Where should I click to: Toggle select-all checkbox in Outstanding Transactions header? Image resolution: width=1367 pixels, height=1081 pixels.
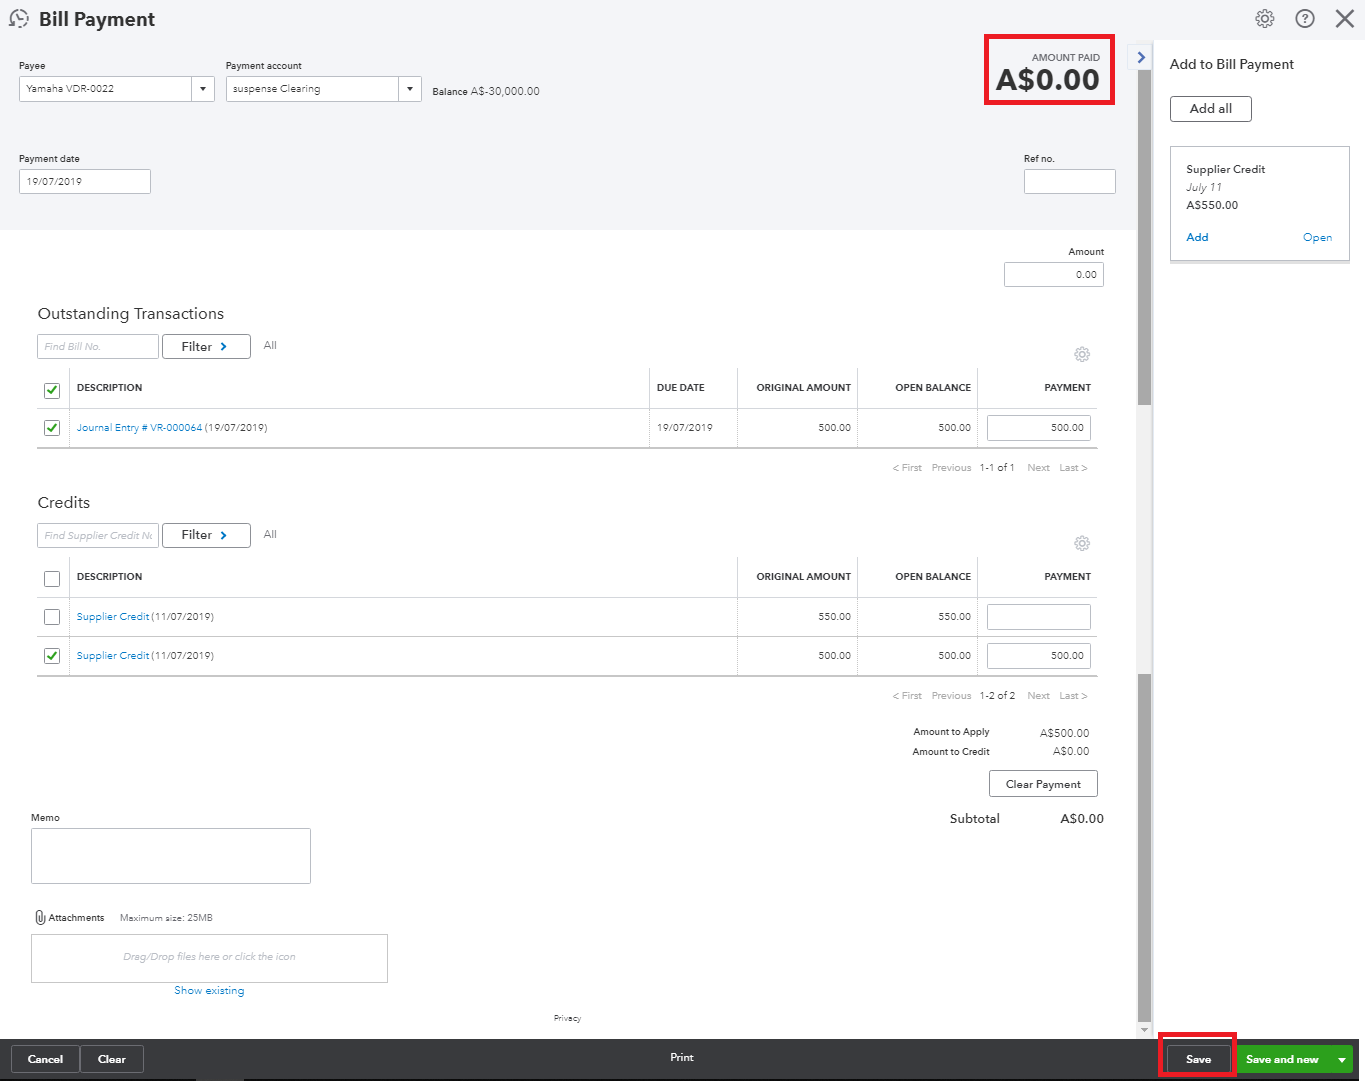(52, 390)
